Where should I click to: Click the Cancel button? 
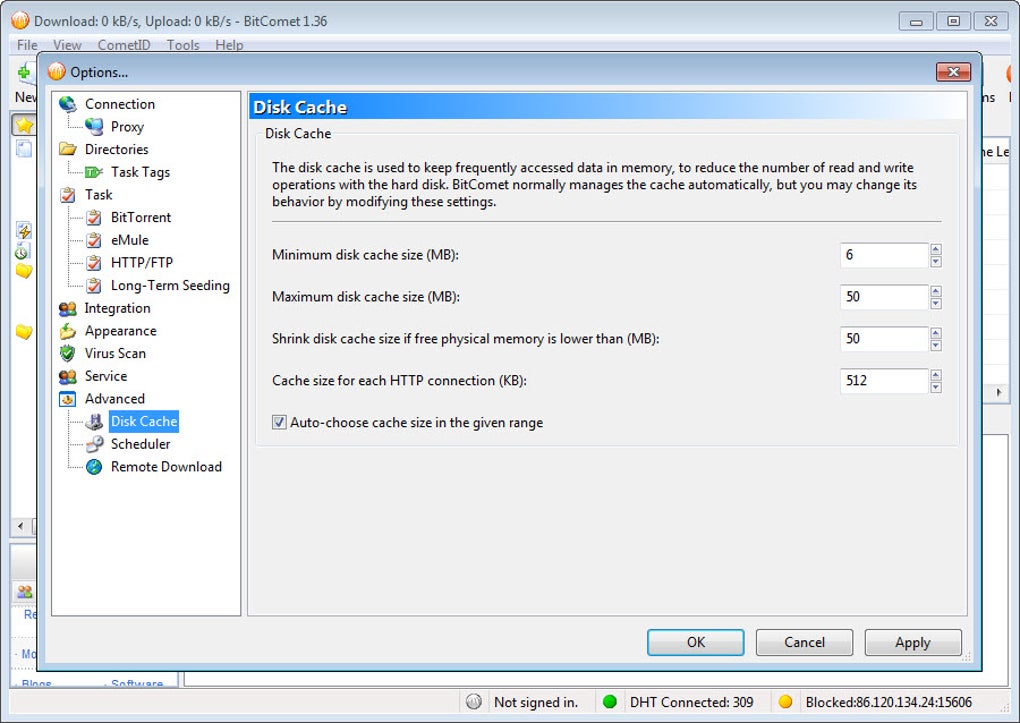(804, 642)
